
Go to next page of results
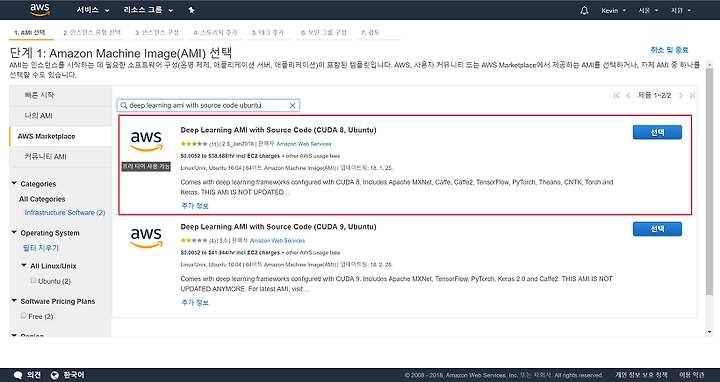681,96
